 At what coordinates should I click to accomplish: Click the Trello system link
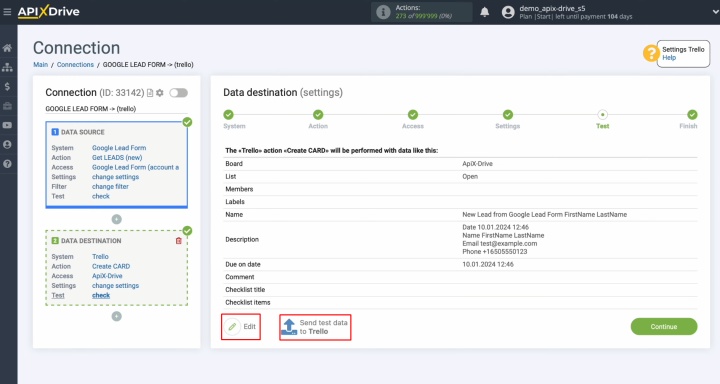coord(100,257)
